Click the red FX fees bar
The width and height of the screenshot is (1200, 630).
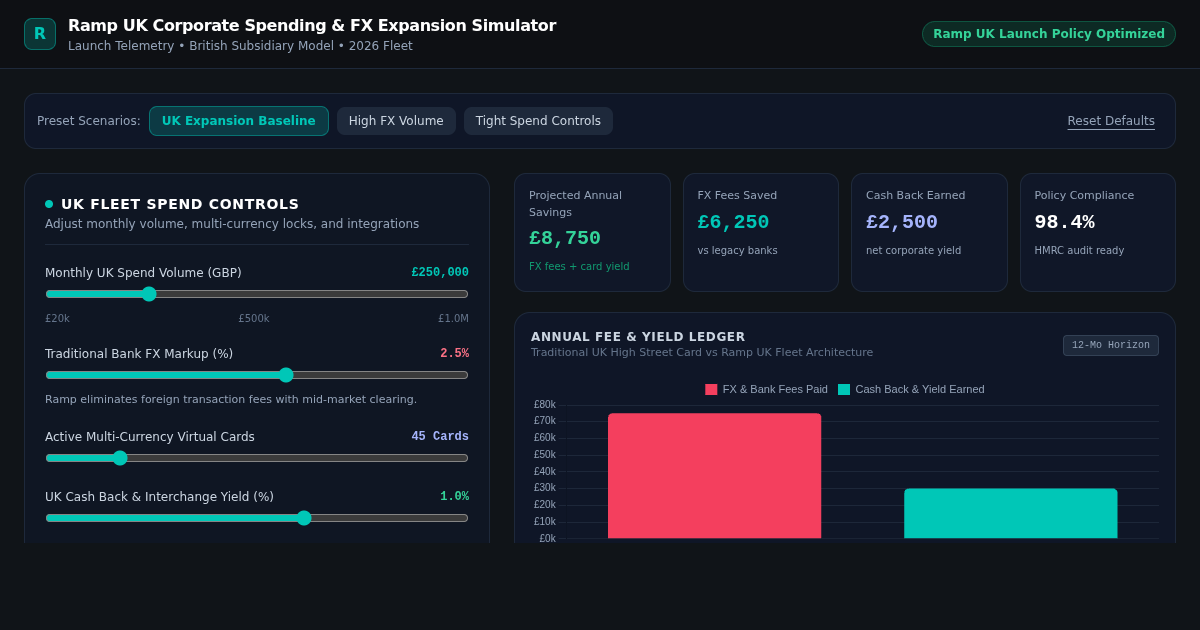714,476
